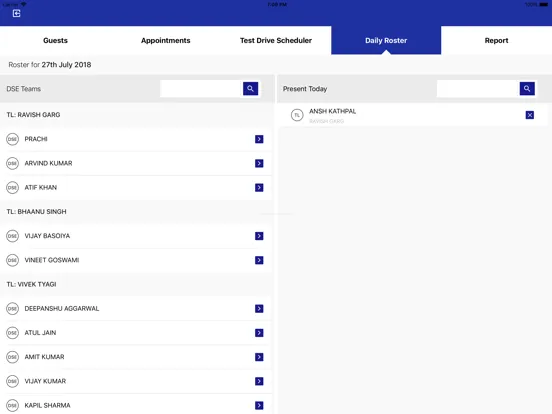The height and width of the screenshot is (414, 552).
Task: Add Atif Khan using arrow button
Action: tap(259, 188)
